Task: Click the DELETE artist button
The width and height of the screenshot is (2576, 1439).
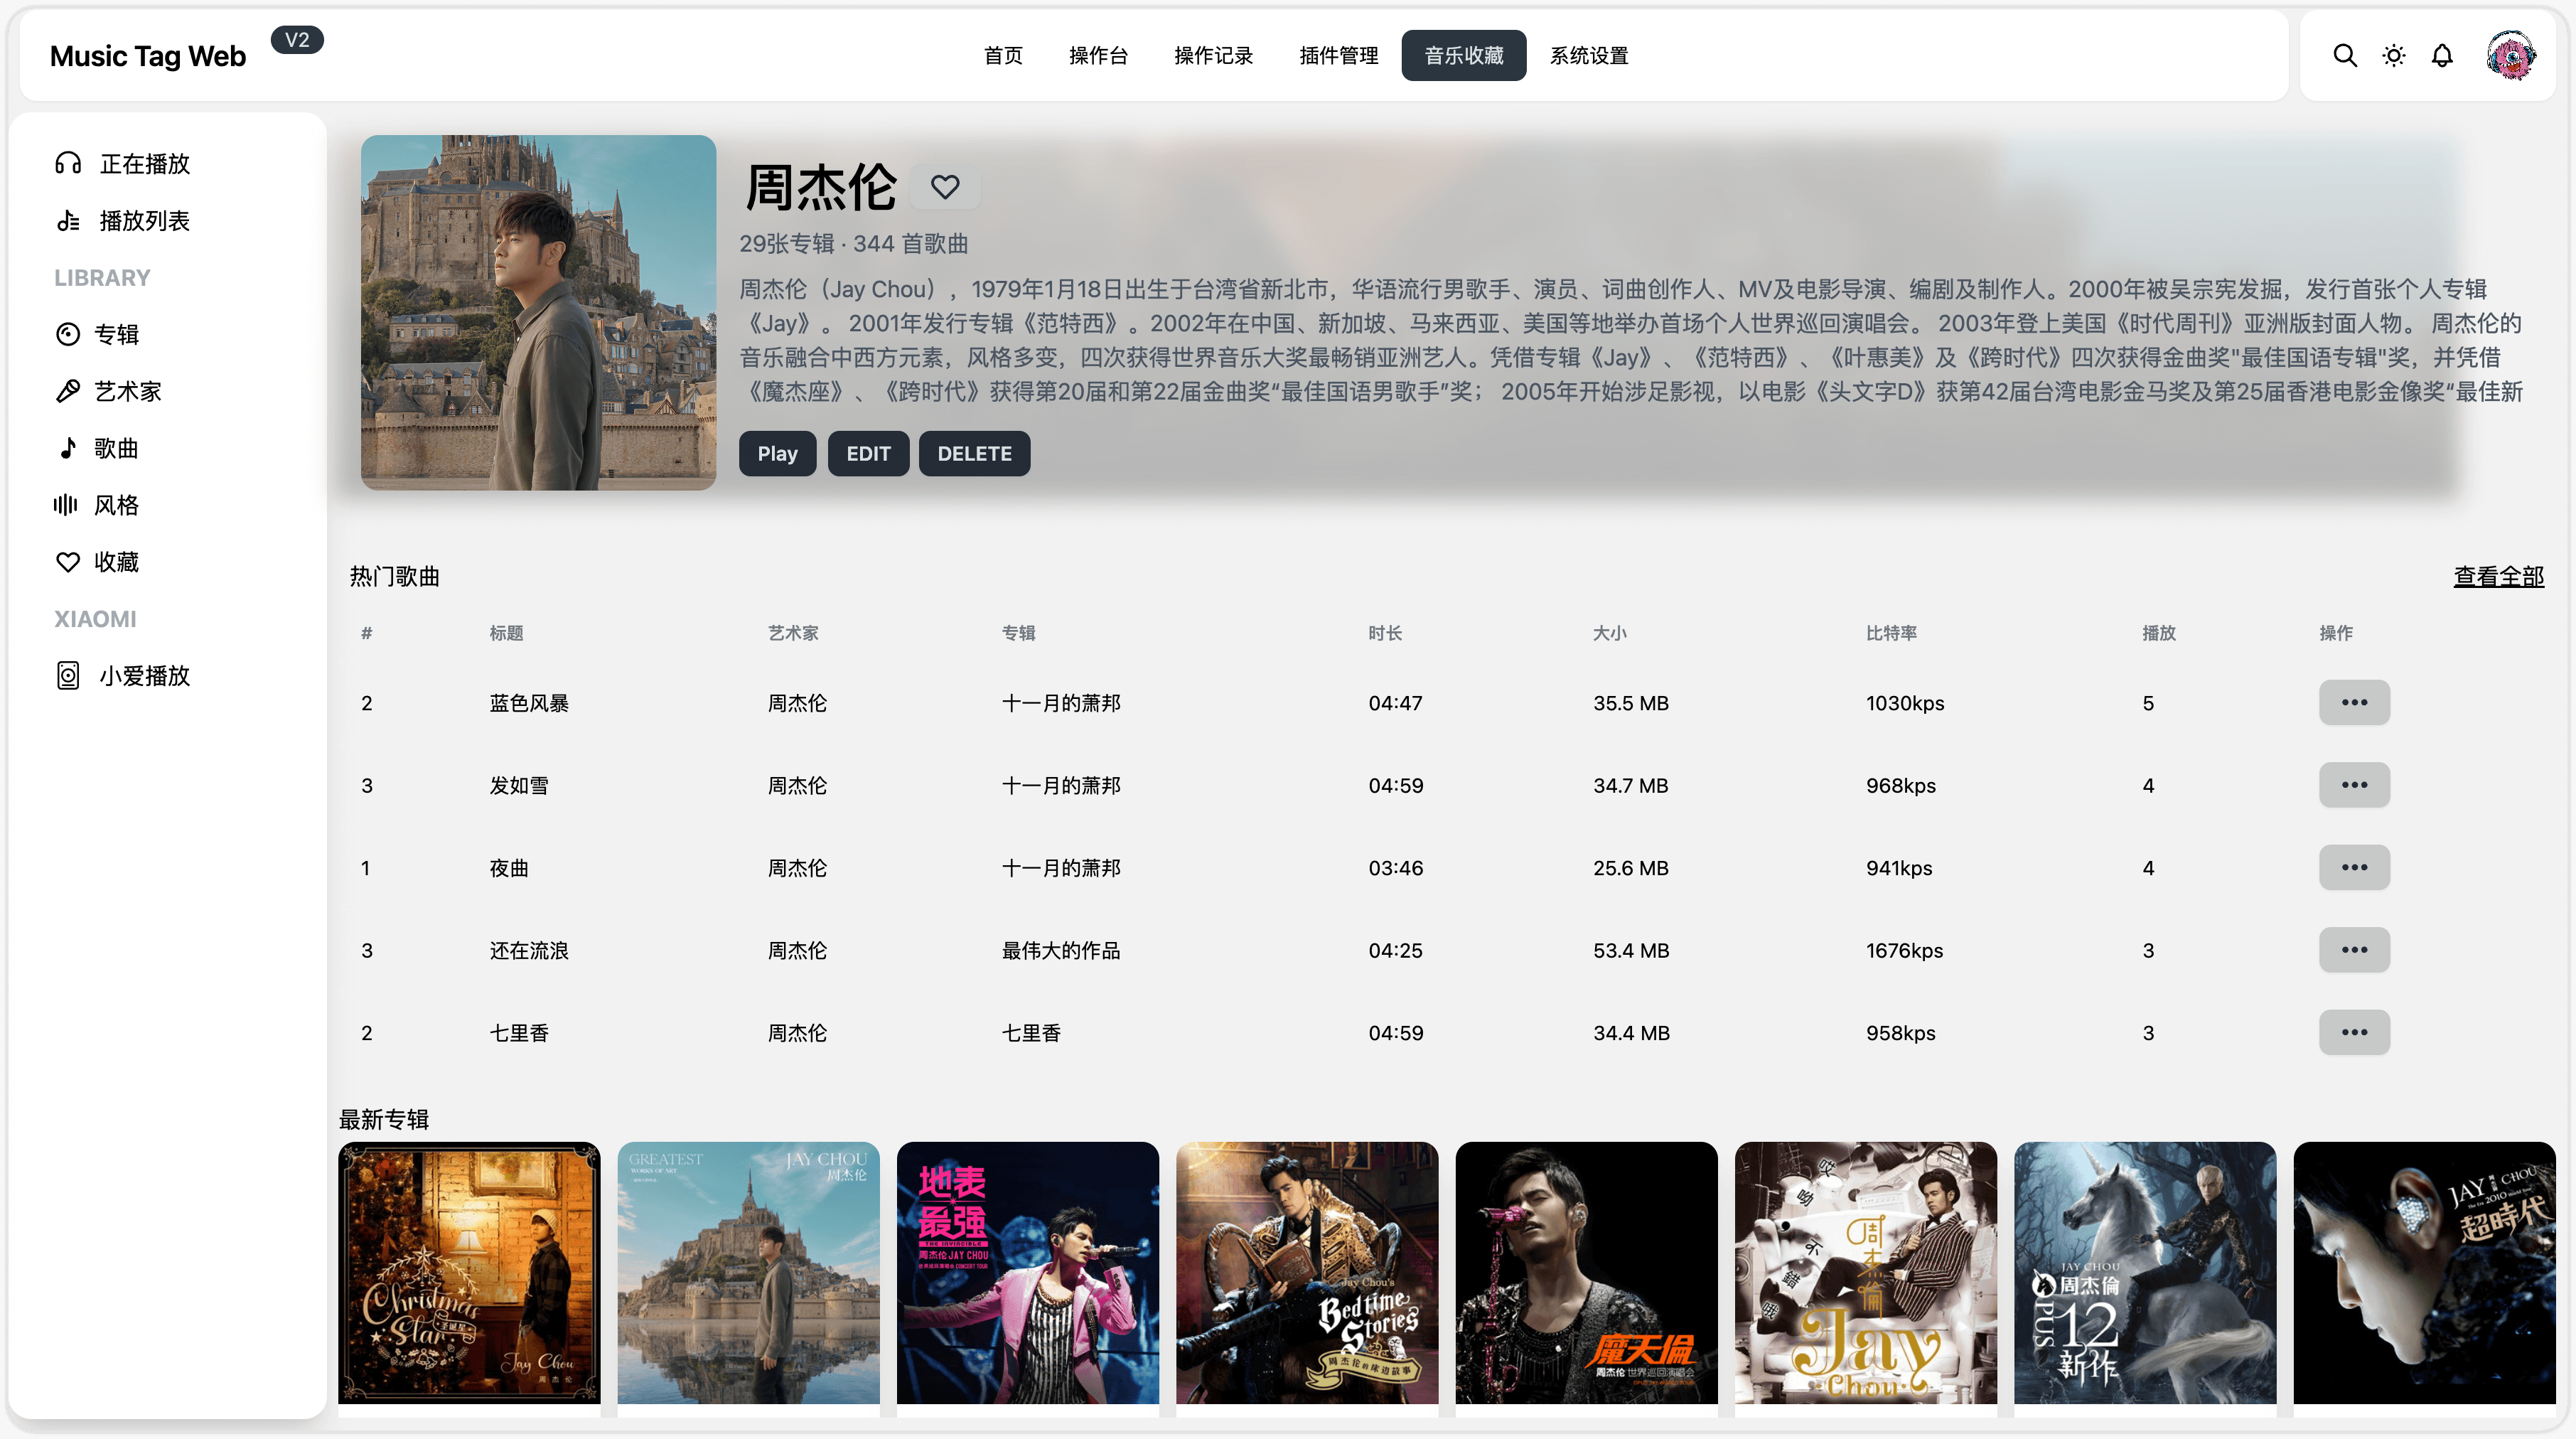Action: tap(974, 454)
